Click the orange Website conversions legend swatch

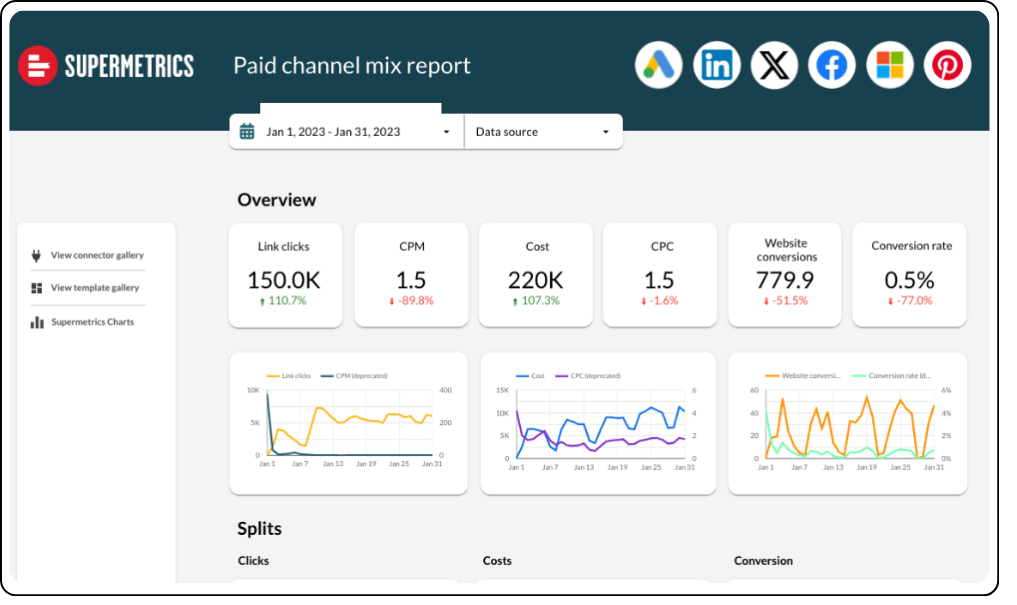(x=772, y=376)
